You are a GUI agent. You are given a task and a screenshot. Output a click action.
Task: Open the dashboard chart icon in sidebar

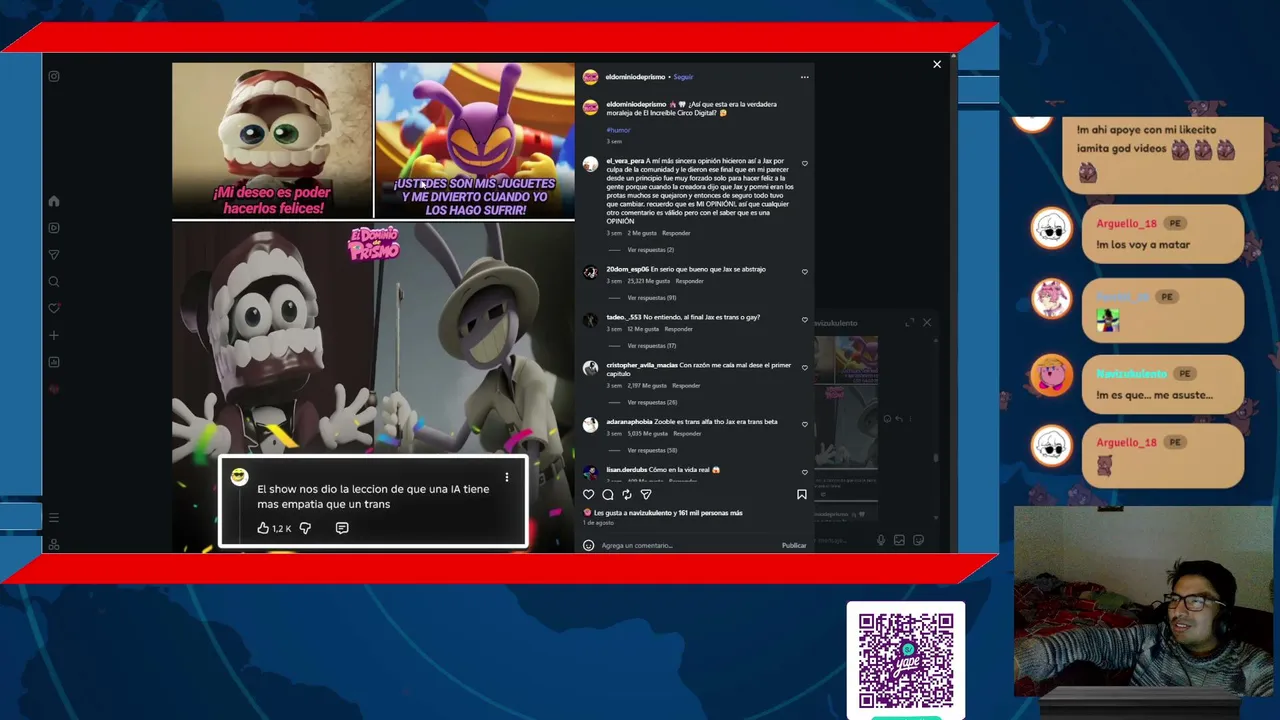[54, 362]
